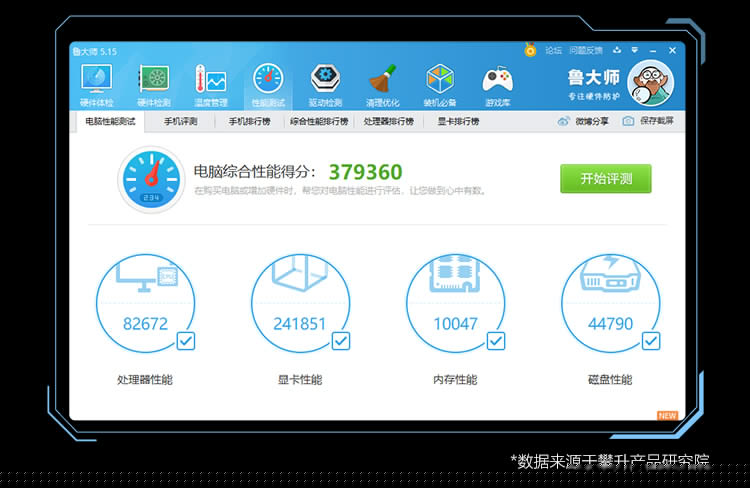Click the weibo cloud icon for 微博分享
The image size is (750, 488).
click(x=563, y=121)
